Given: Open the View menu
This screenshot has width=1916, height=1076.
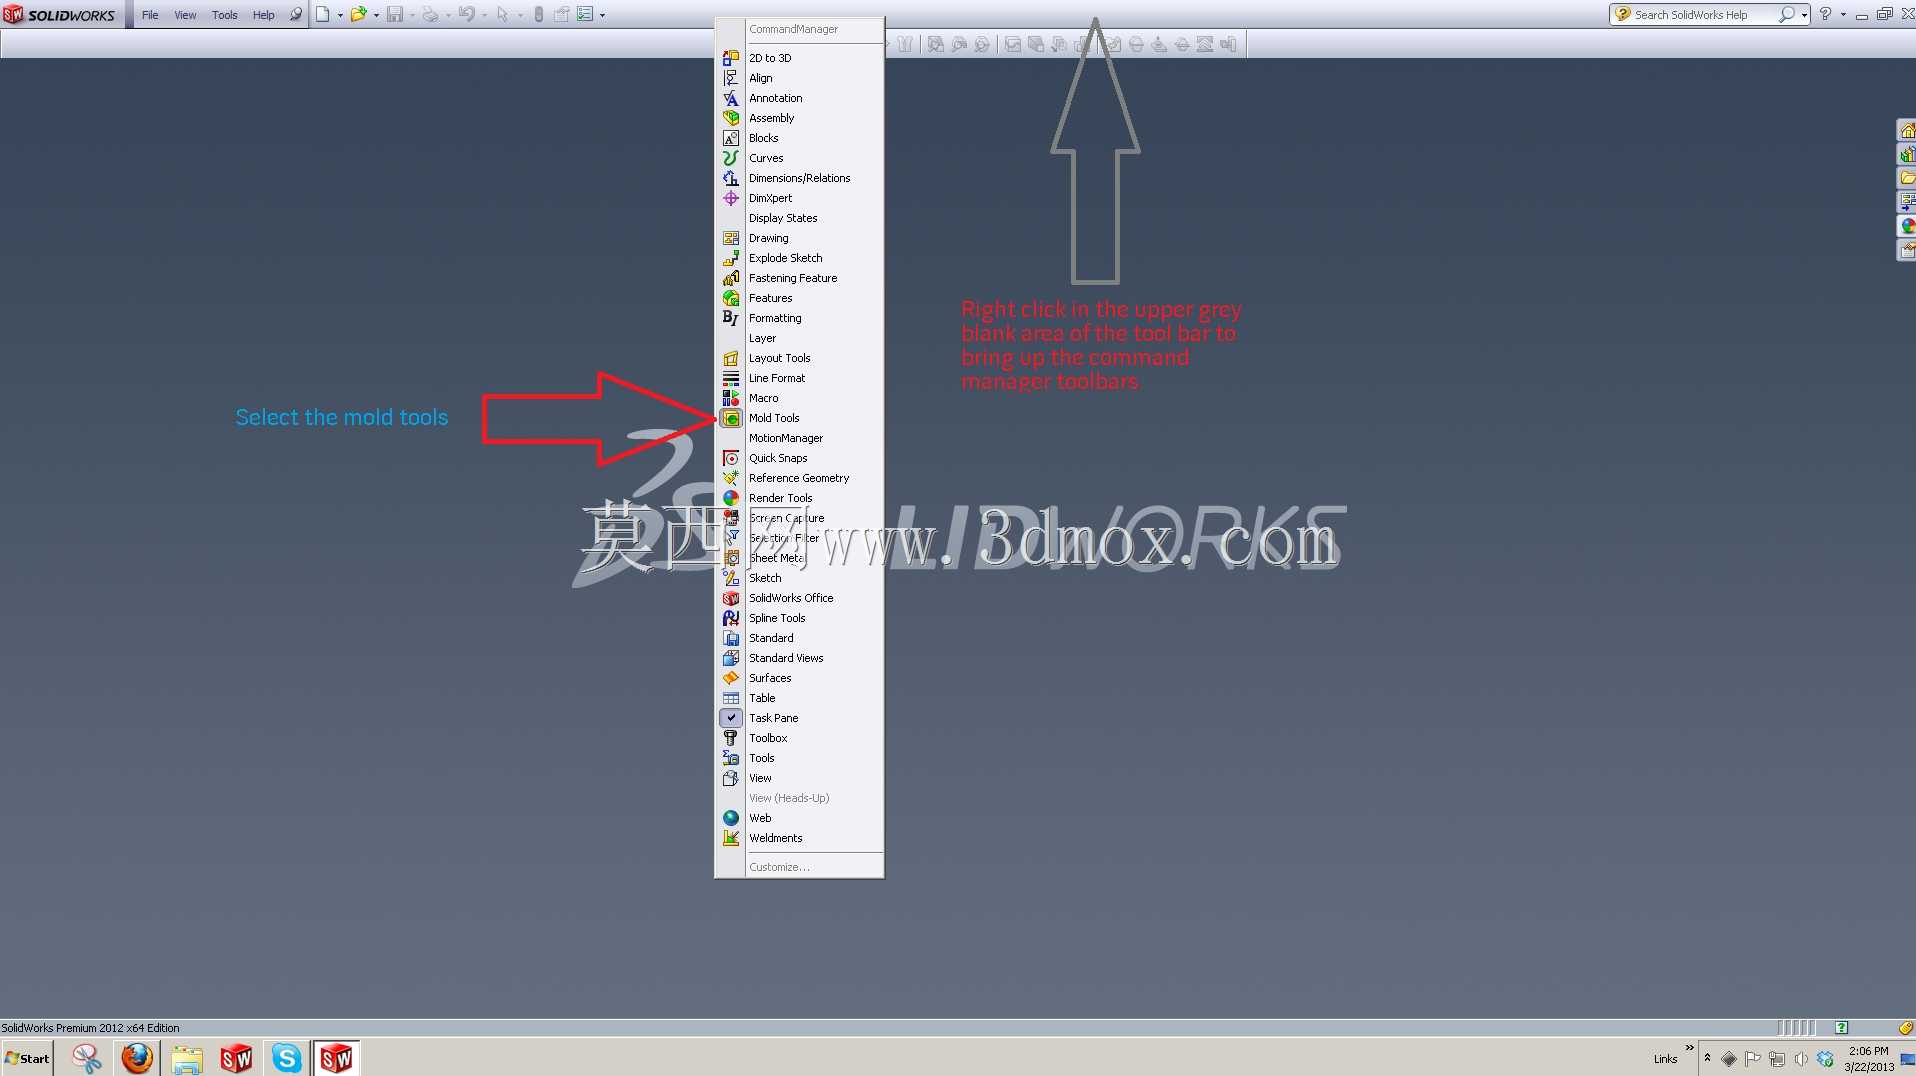Looking at the screenshot, I should (x=185, y=15).
